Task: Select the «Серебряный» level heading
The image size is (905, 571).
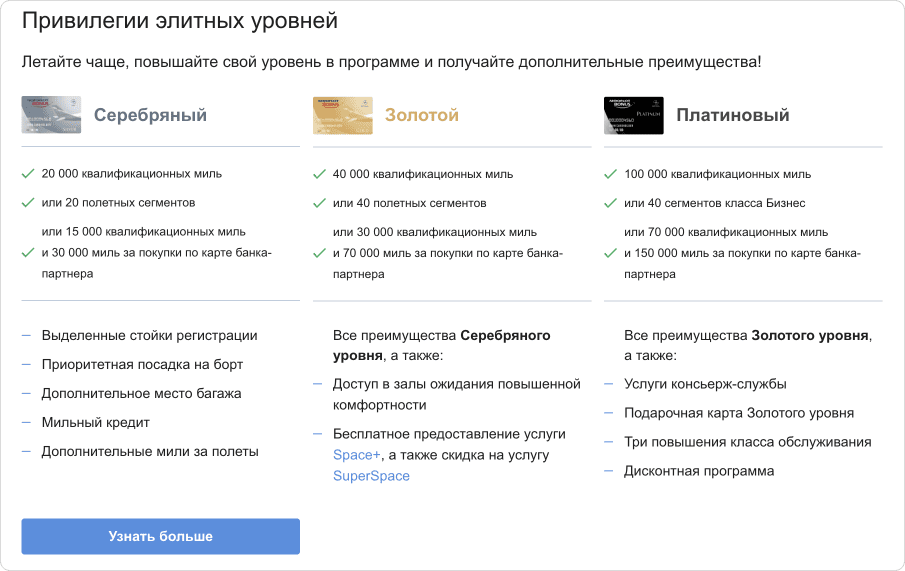Action: coord(150,115)
